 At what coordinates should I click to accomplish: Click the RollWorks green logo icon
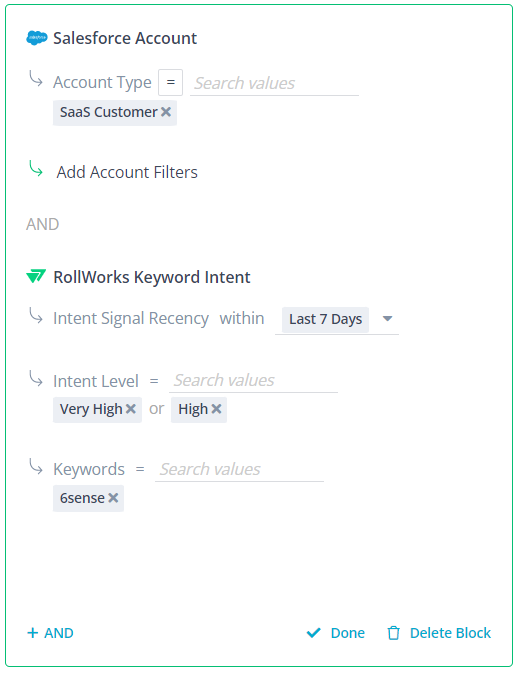36,276
